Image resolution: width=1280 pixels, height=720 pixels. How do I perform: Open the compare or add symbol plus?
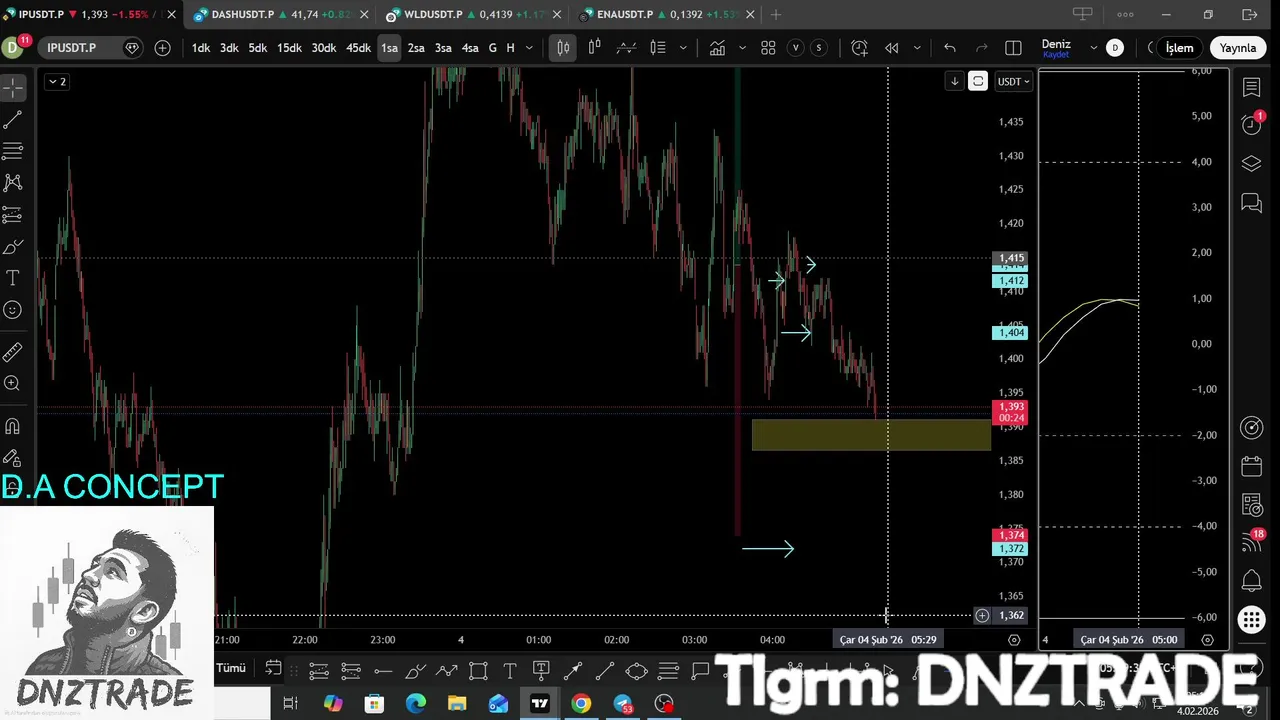point(162,48)
